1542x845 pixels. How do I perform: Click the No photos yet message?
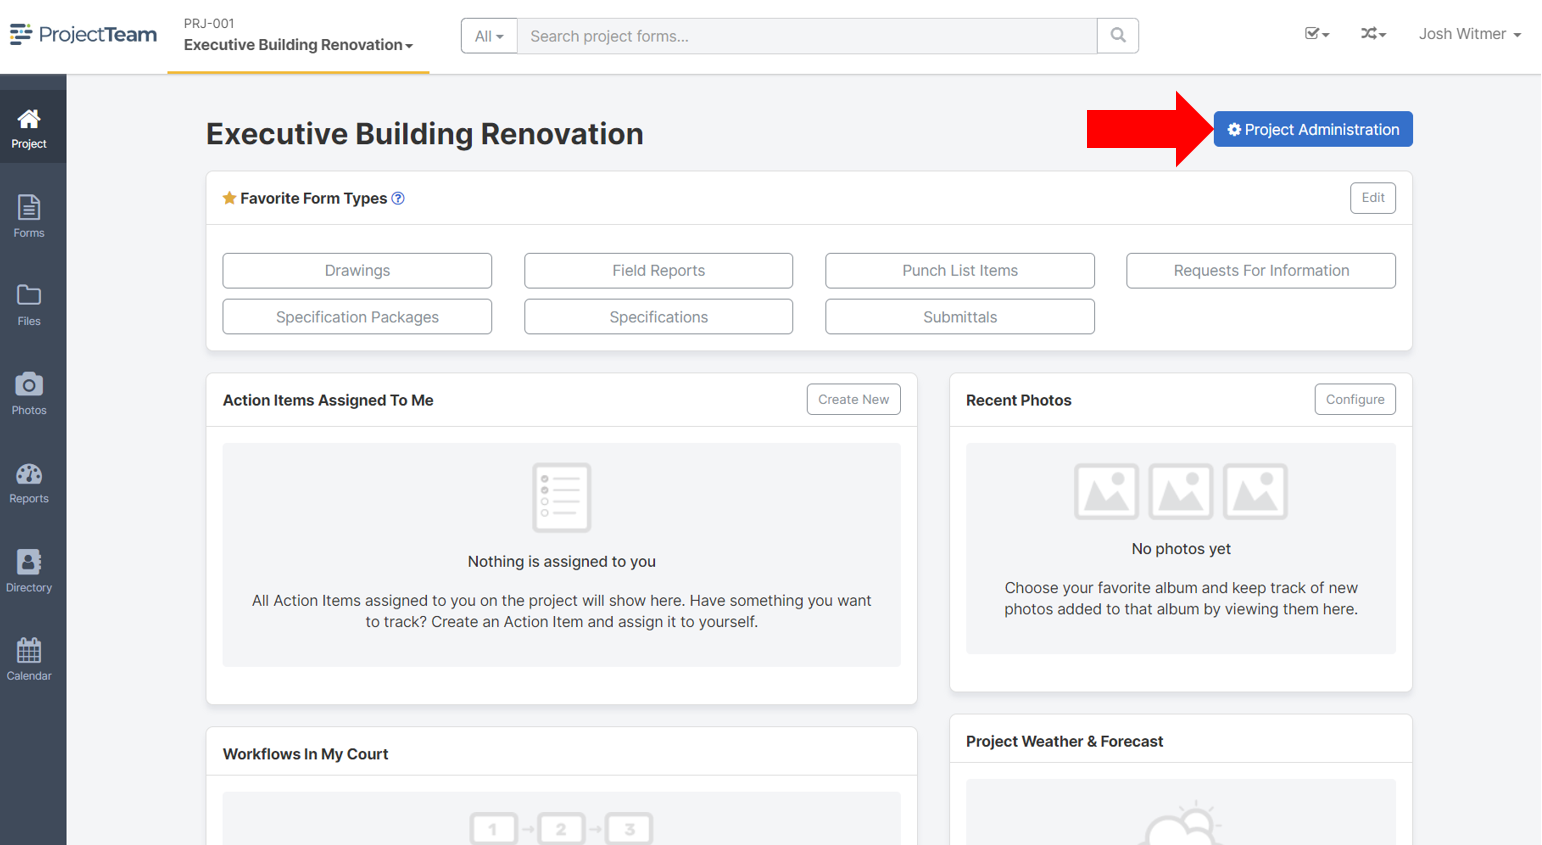pos(1181,549)
